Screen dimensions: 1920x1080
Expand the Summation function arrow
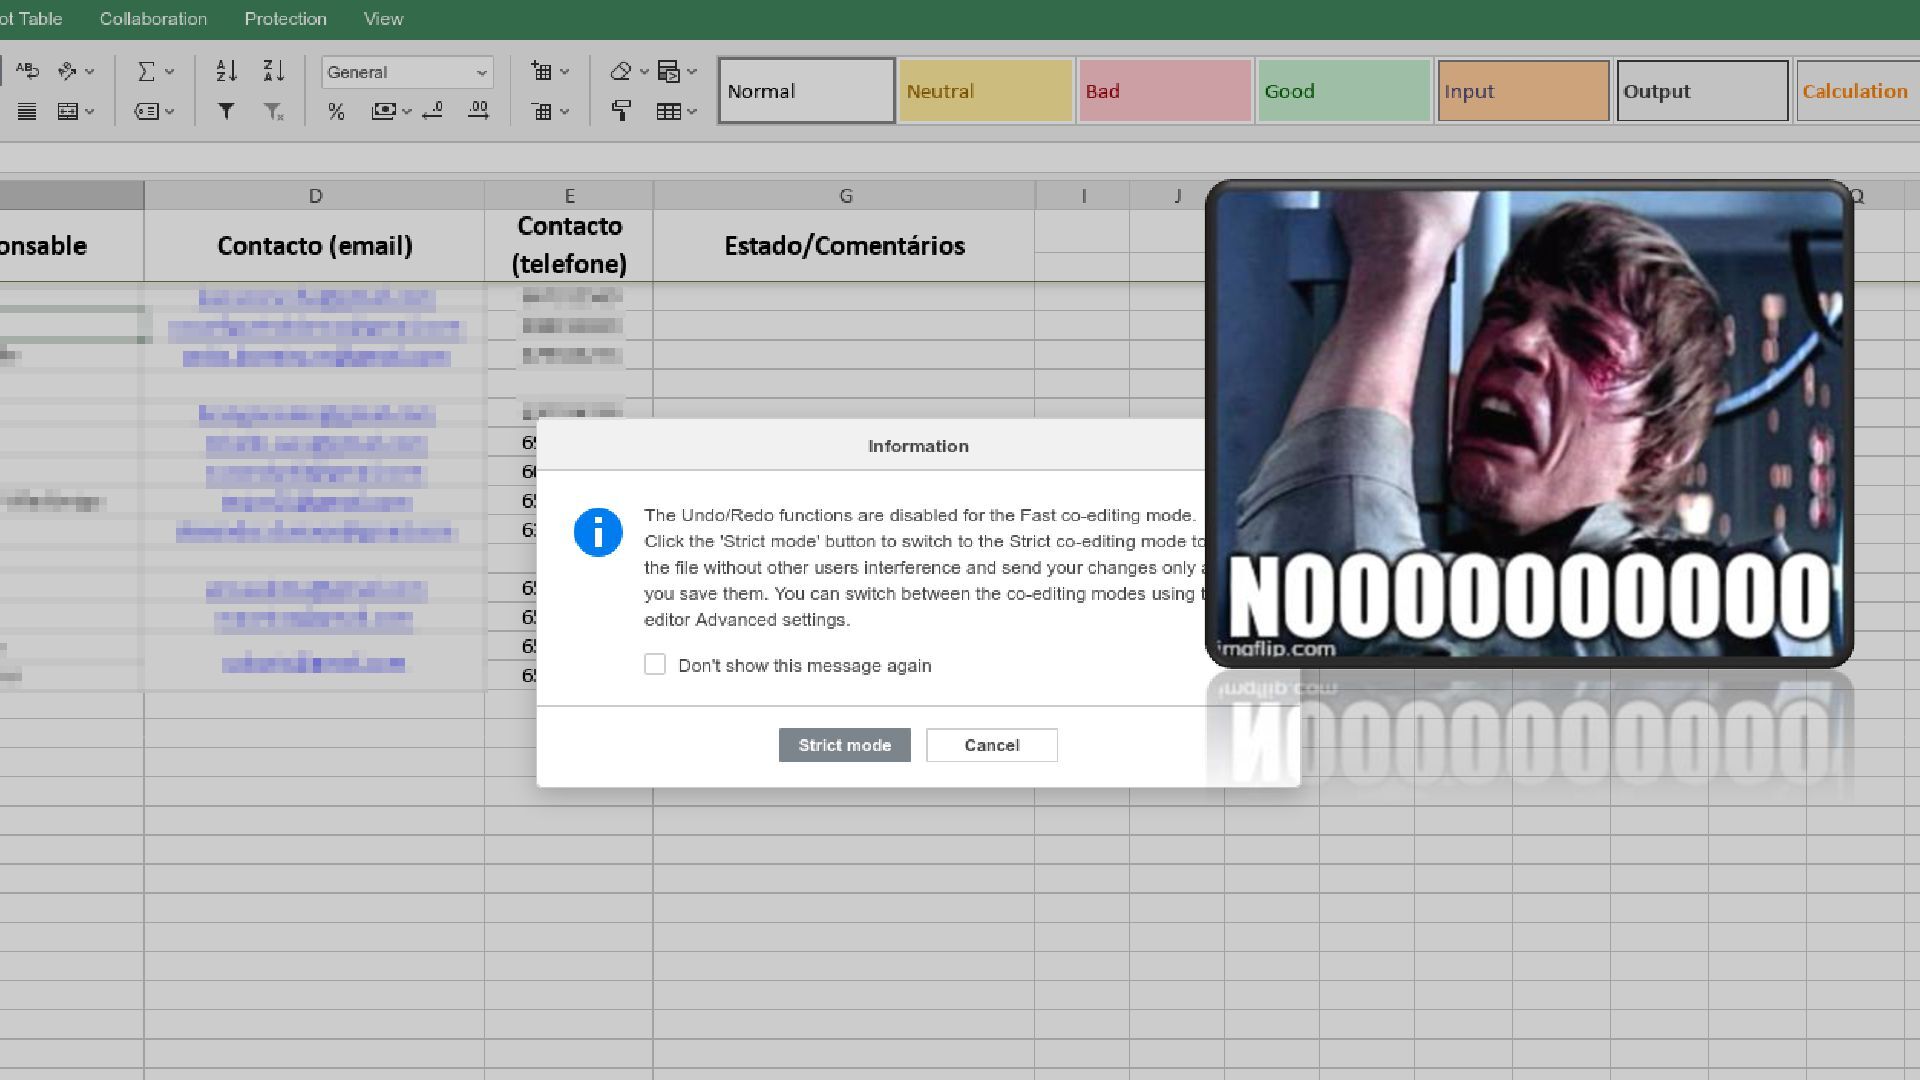click(x=169, y=71)
